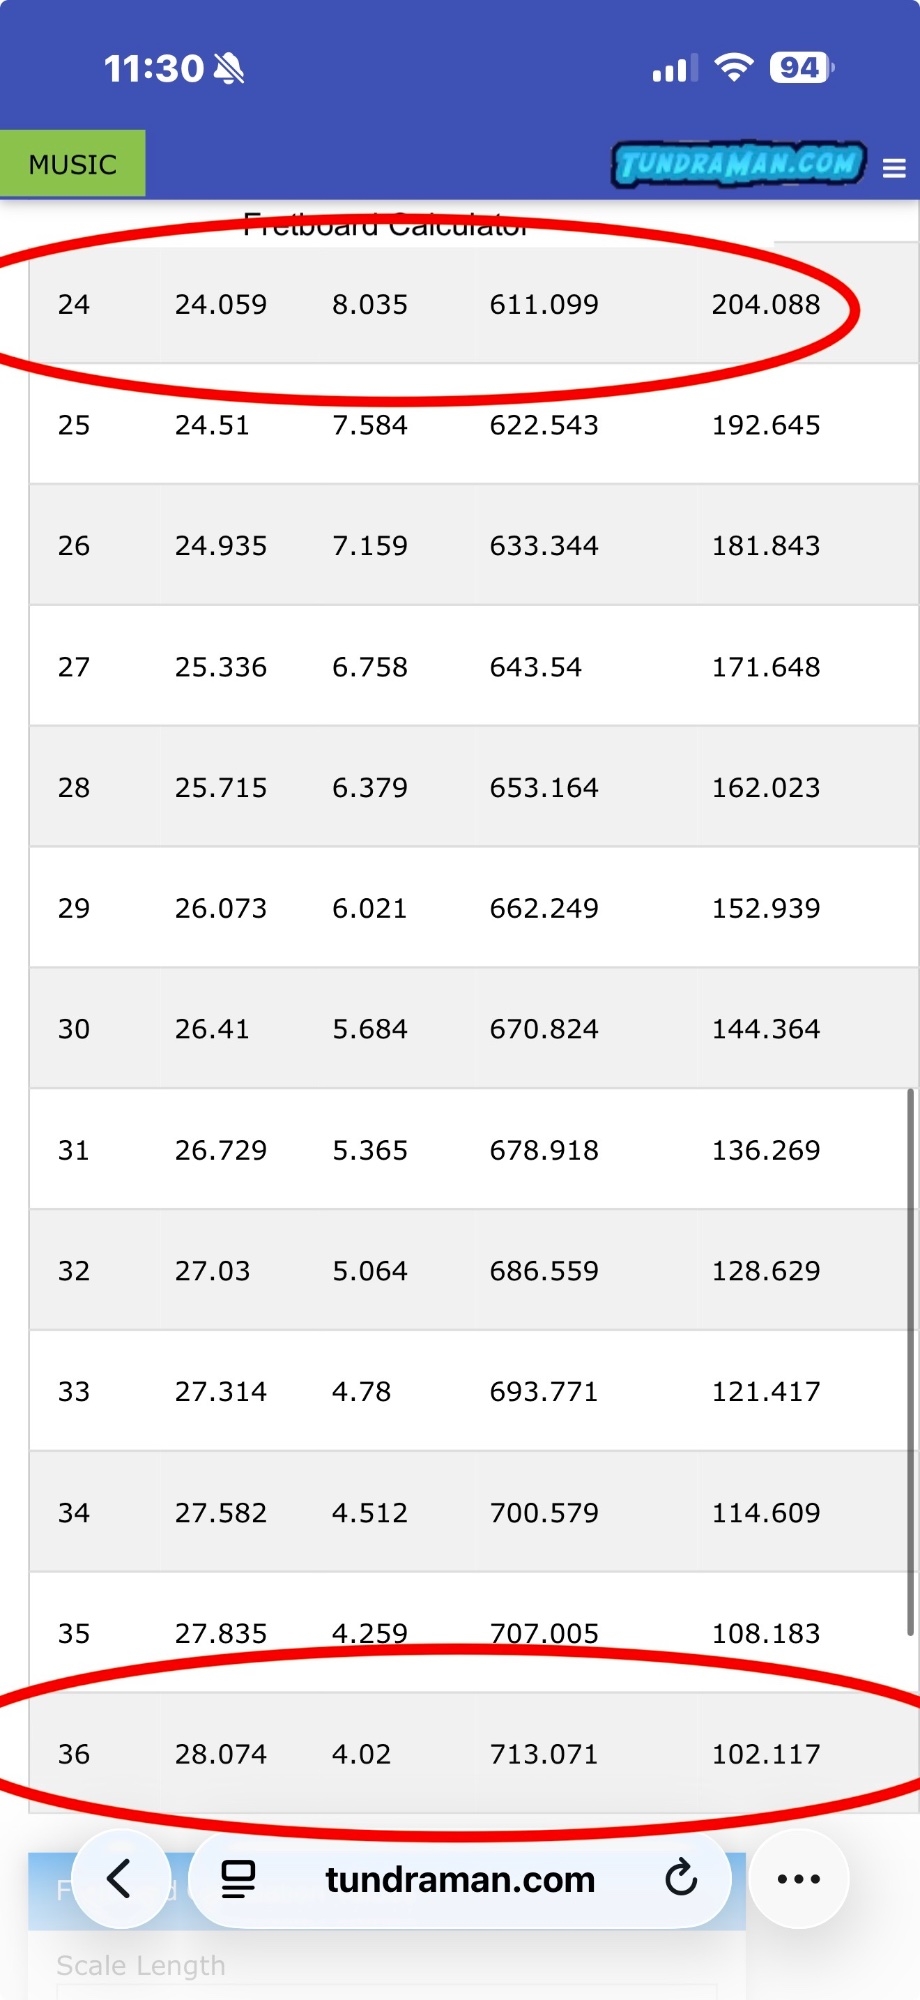Tap the Wi-Fi status icon
Image resolution: width=920 pixels, height=2000 pixels.
[734, 68]
